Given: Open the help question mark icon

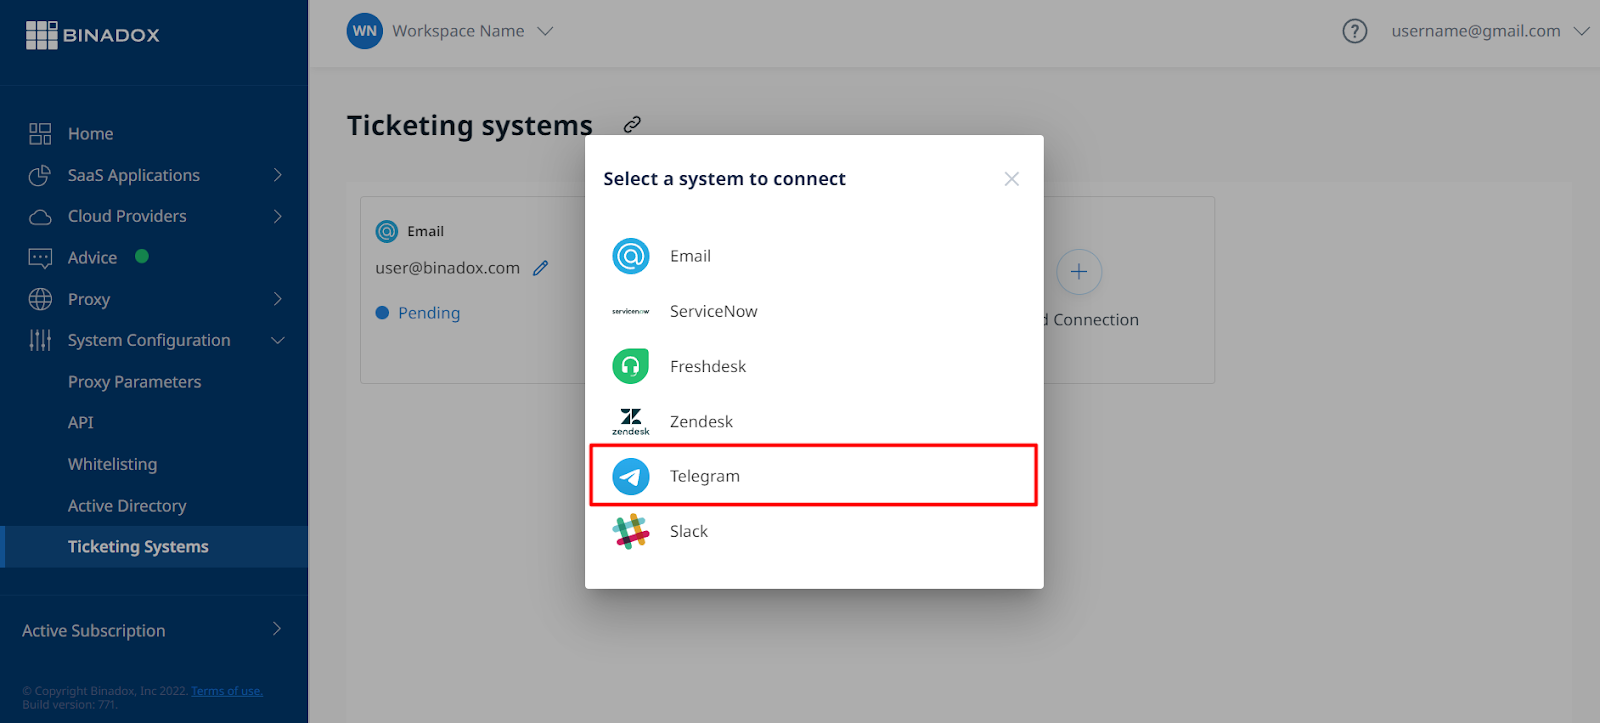Looking at the screenshot, I should pyautogui.click(x=1355, y=31).
